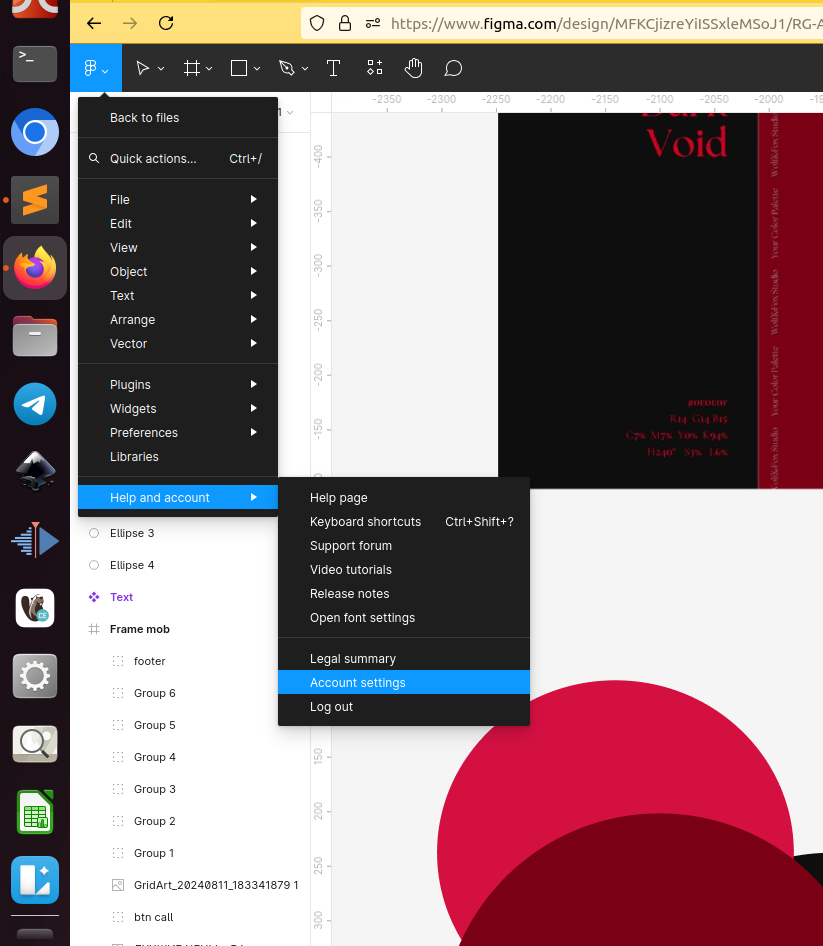Expand shape tools chevron
This screenshot has height=946, width=823.
tap(257, 69)
